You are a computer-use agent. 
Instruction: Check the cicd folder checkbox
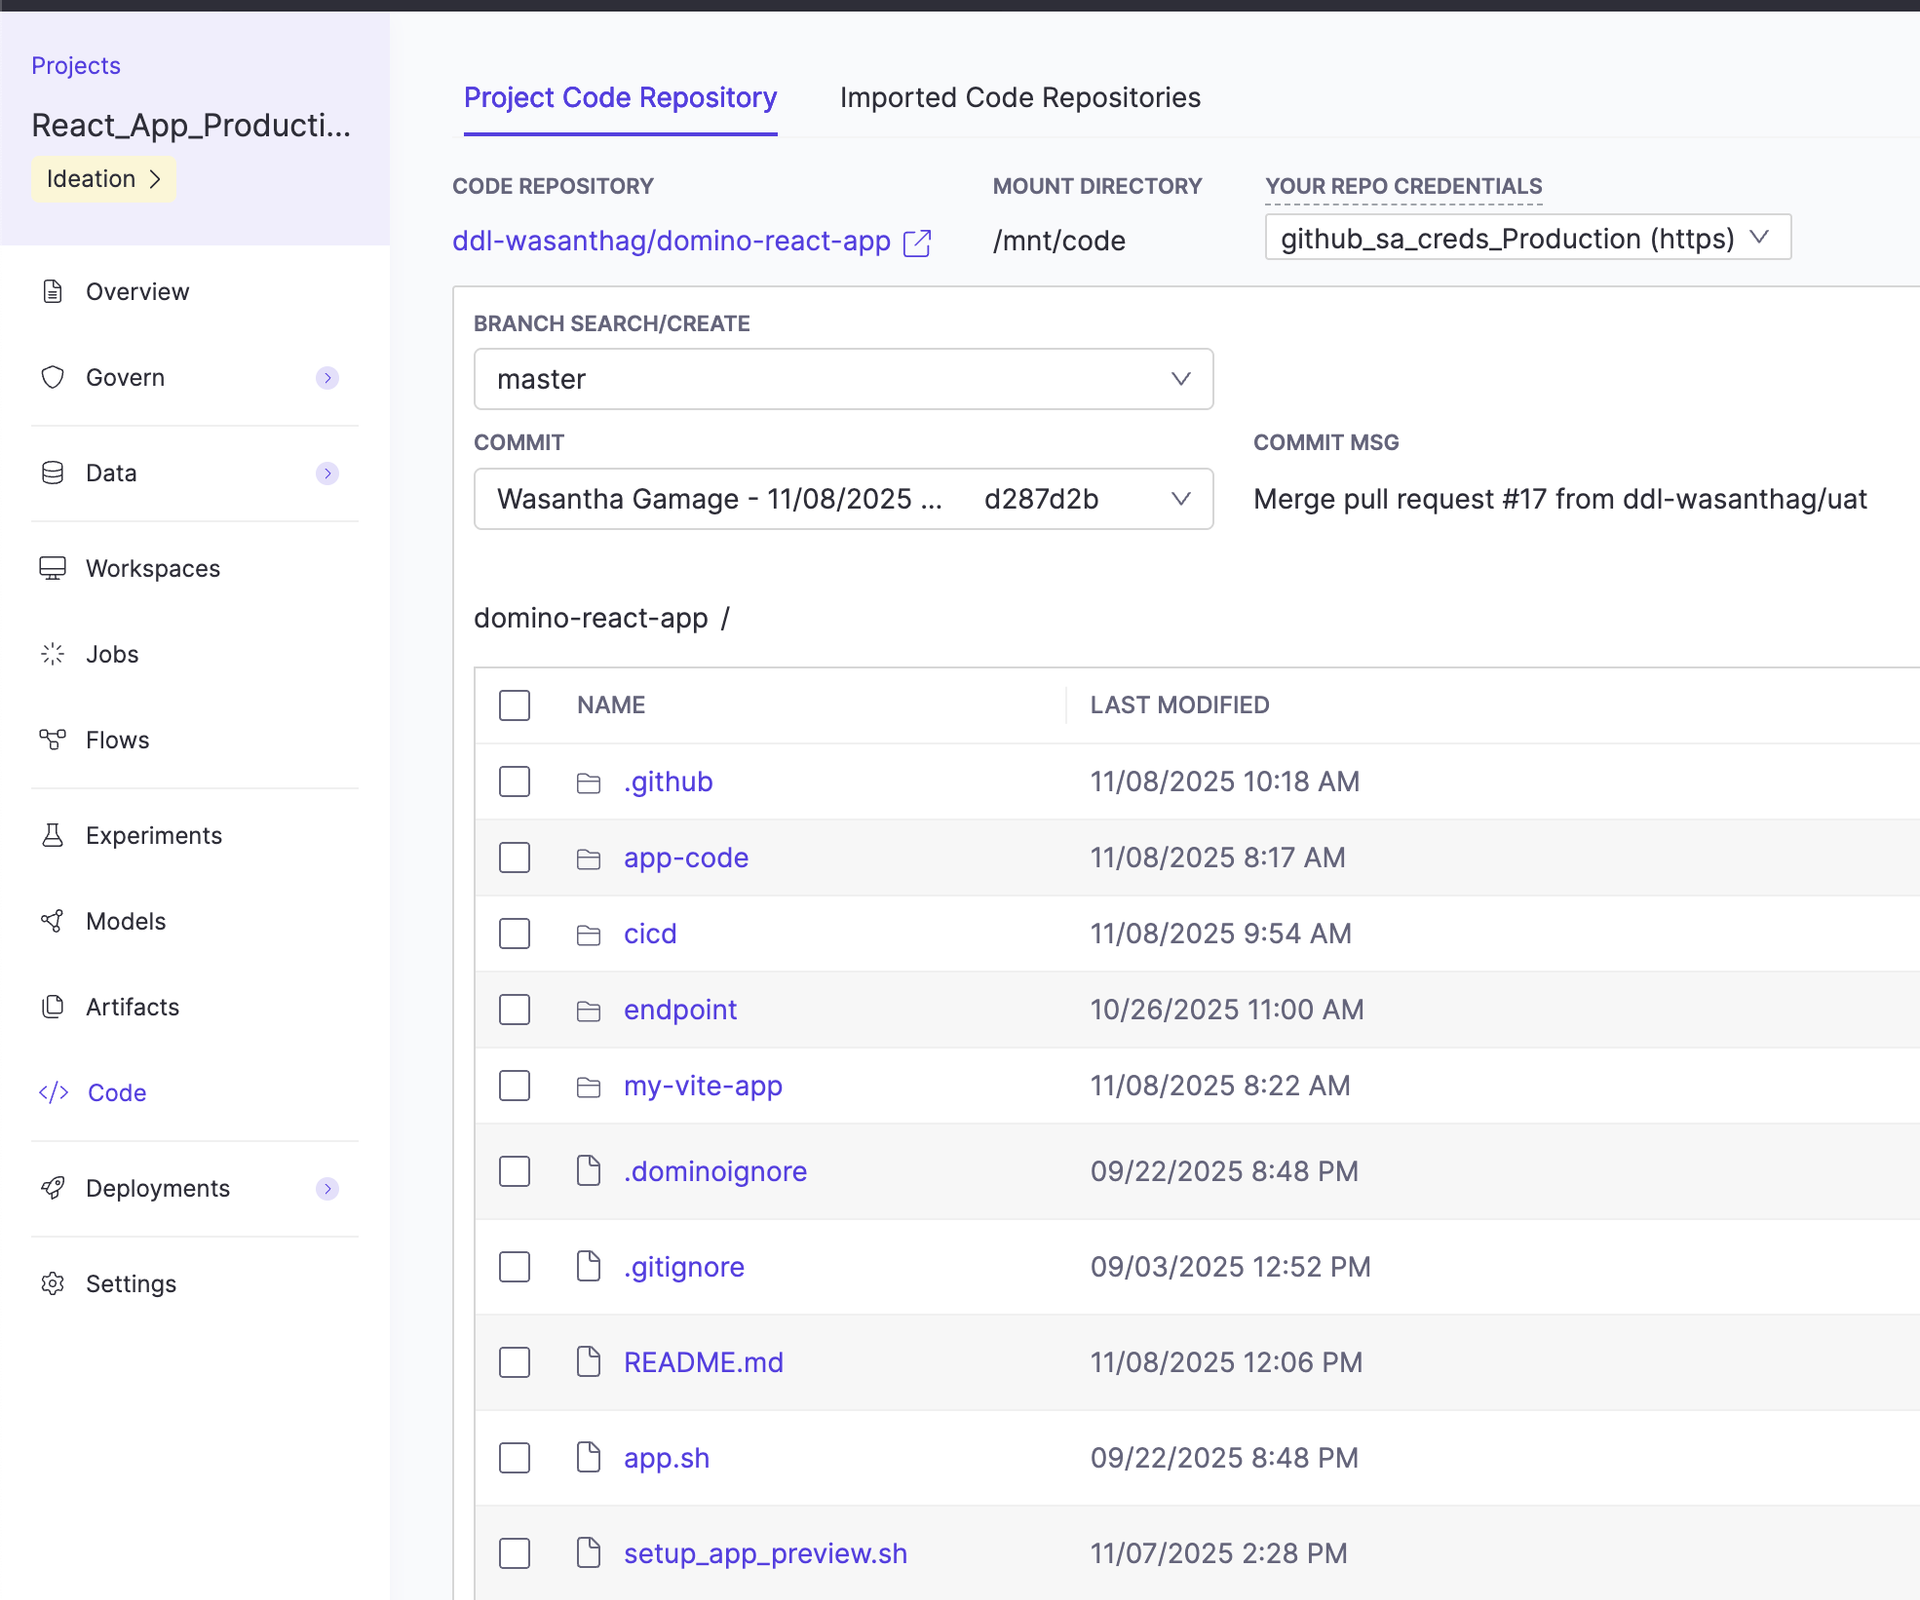515,933
